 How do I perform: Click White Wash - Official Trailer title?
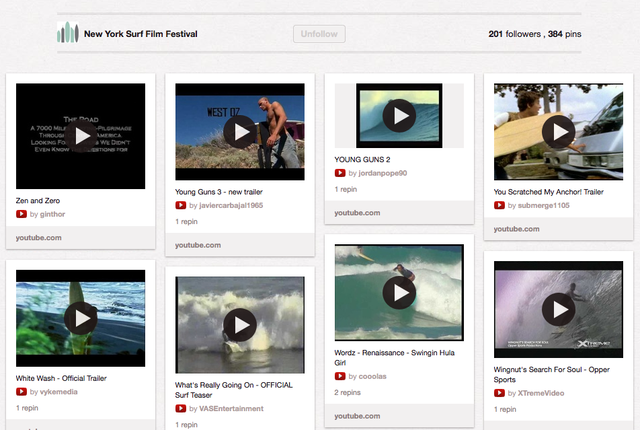point(61,378)
